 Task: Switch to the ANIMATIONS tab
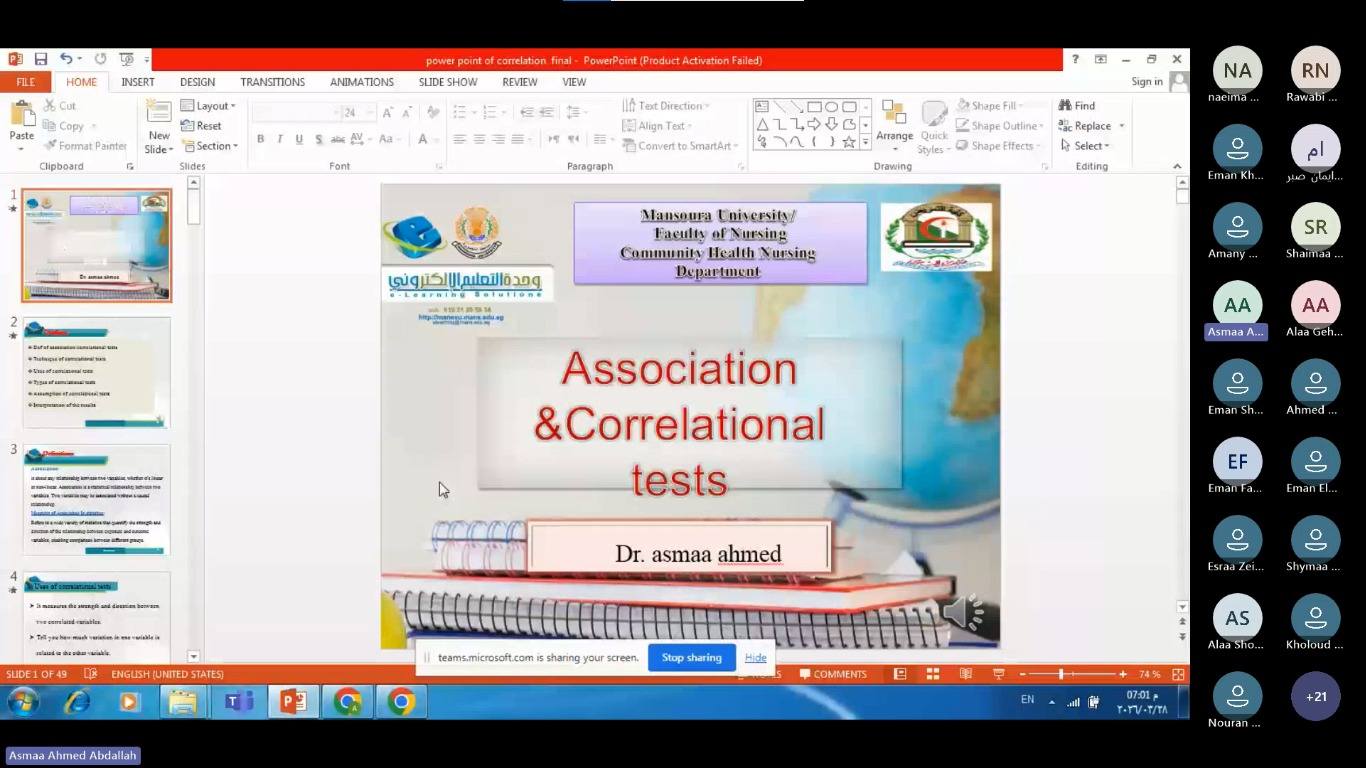[x=362, y=82]
